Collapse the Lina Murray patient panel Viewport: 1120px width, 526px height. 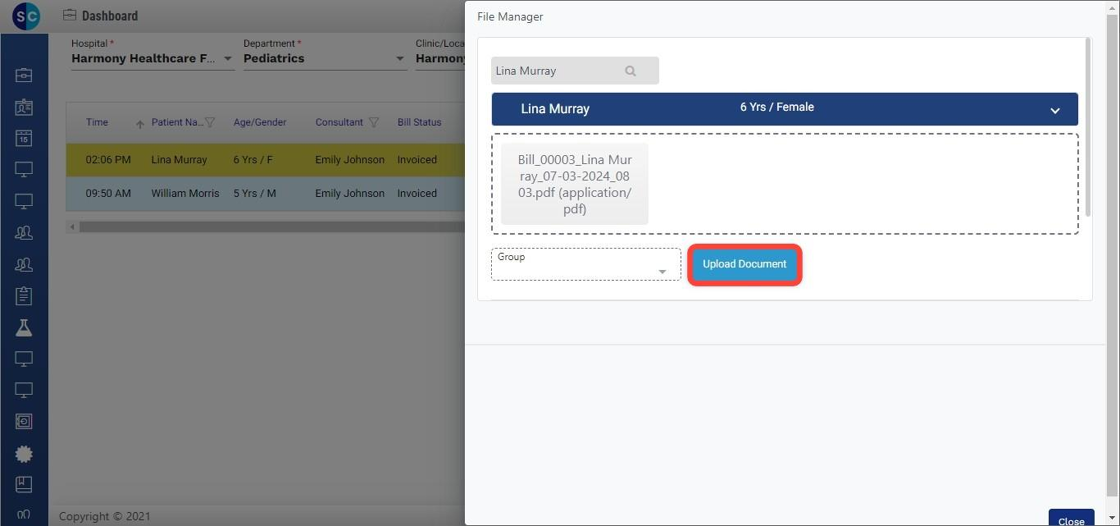(x=1054, y=110)
